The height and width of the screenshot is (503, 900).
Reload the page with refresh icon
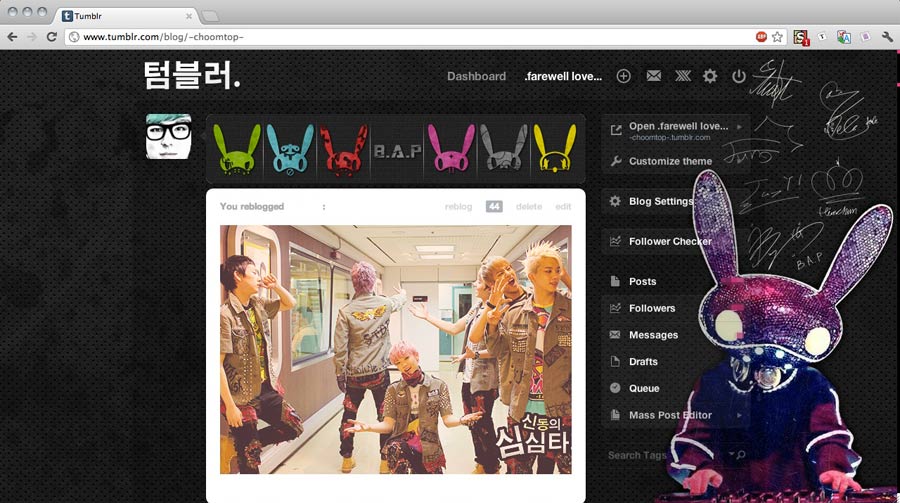click(x=52, y=37)
